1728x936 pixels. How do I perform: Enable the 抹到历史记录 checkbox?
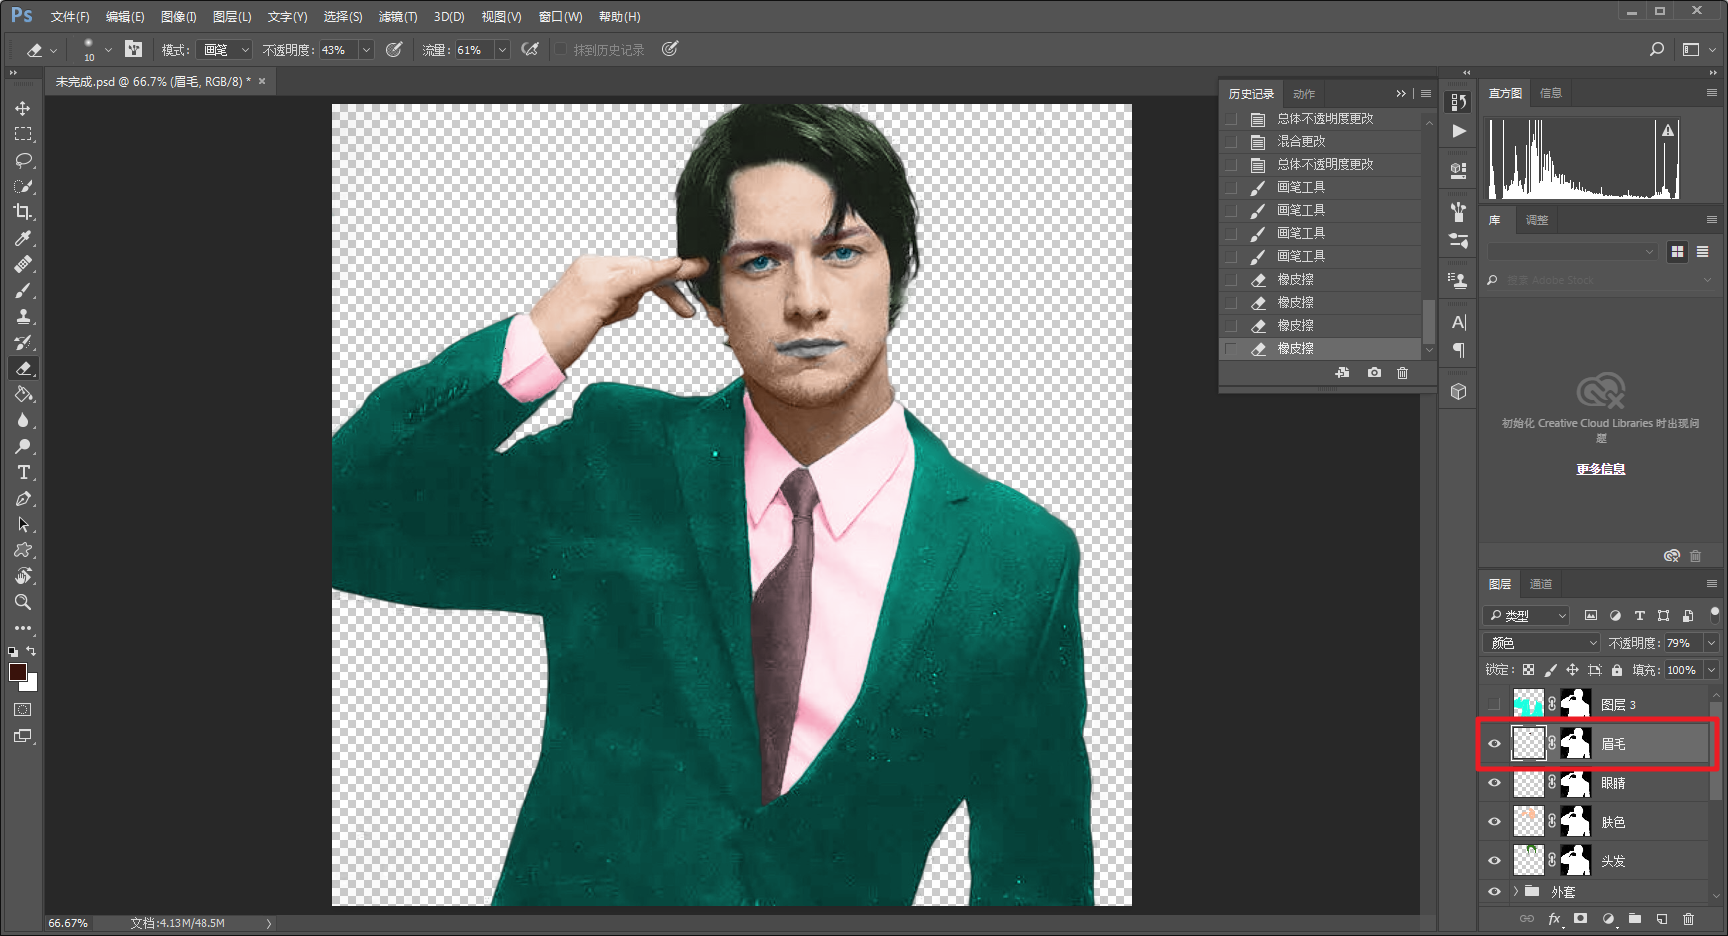click(x=561, y=49)
